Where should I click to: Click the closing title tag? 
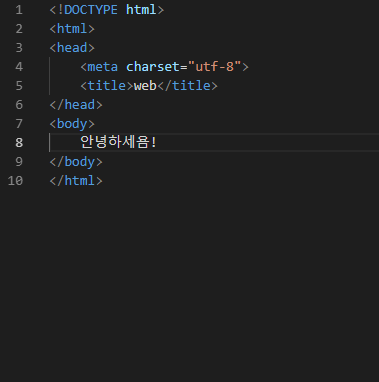point(187,86)
